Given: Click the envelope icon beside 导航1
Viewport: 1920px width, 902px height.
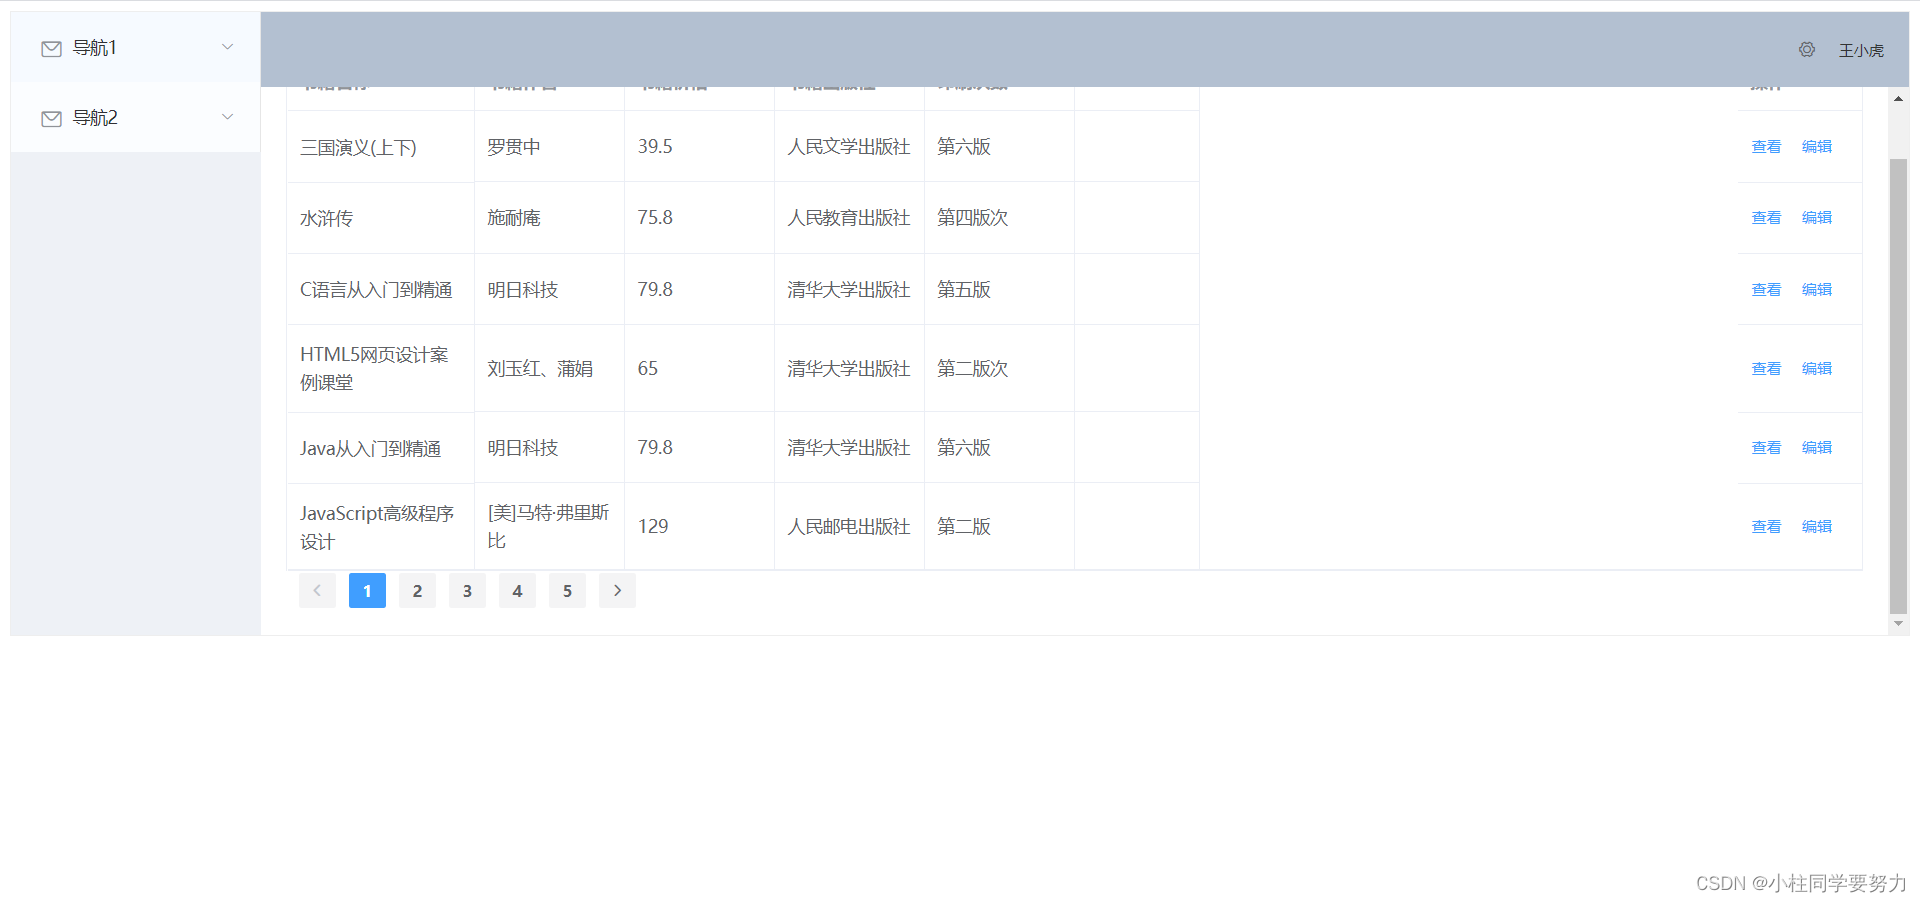Looking at the screenshot, I should click(x=51, y=49).
